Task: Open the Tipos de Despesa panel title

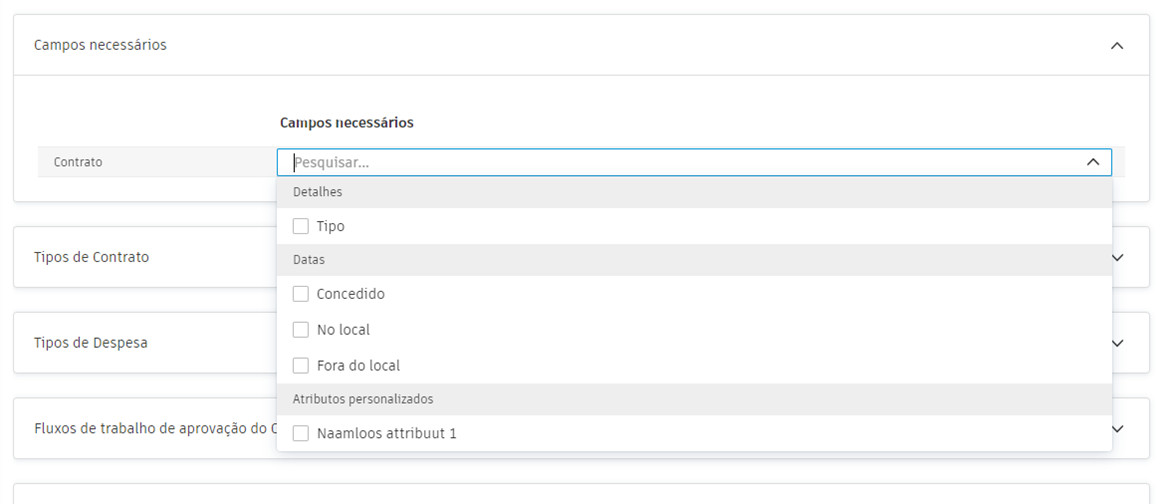Action: point(91,343)
